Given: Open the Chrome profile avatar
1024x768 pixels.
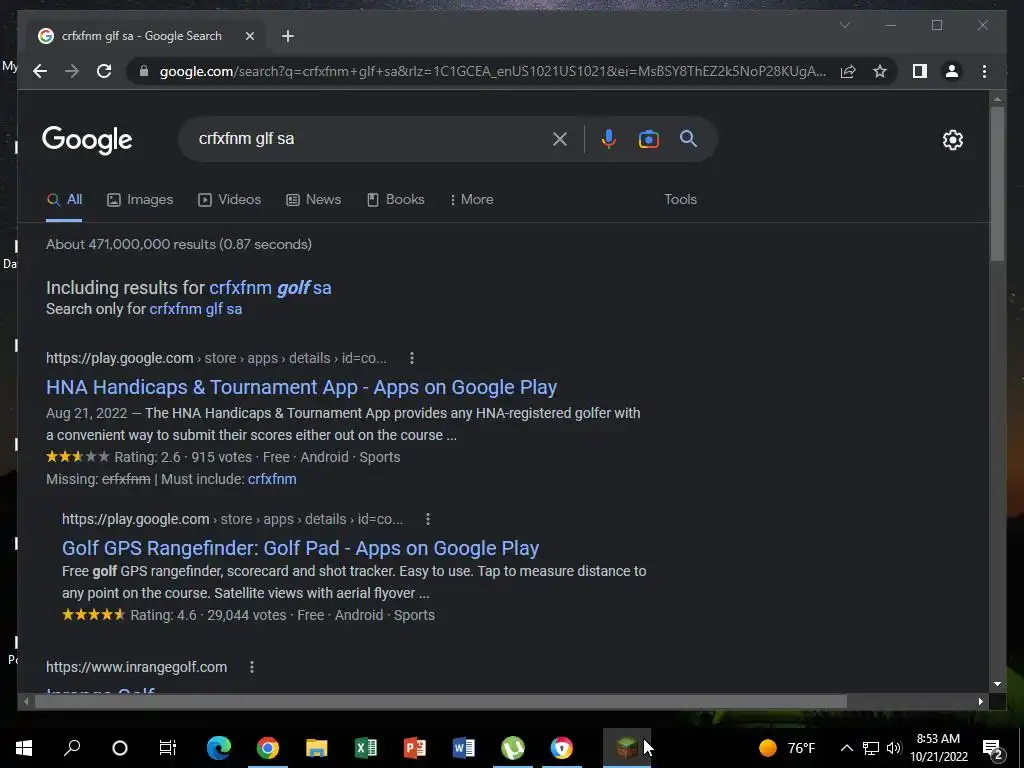Looking at the screenshot, I should click(x=952, y=71).
